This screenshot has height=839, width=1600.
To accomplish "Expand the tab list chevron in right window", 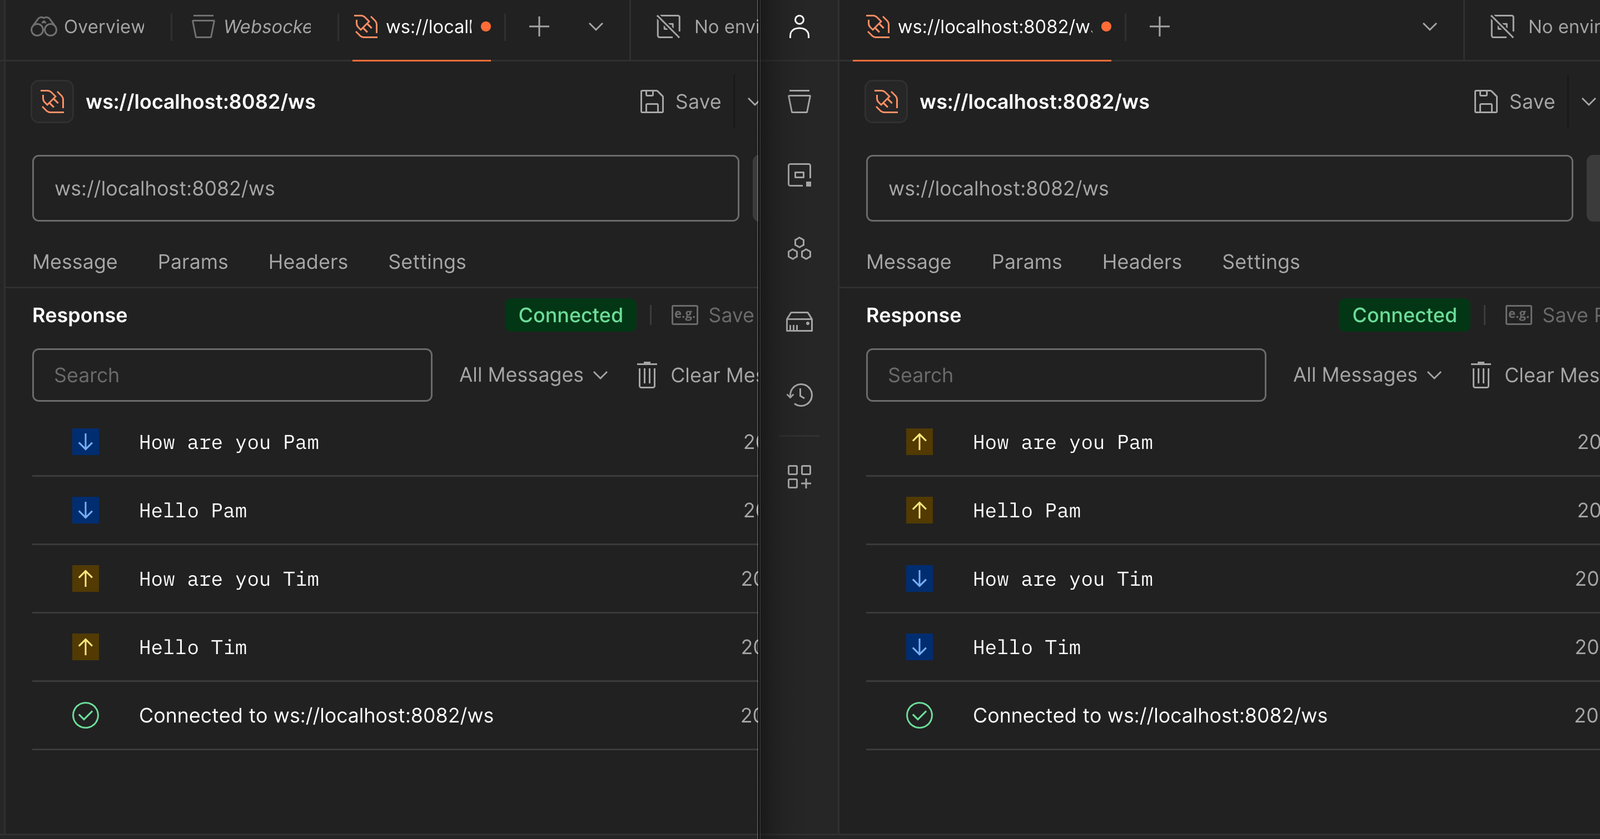I will [x=1430, y=27].
